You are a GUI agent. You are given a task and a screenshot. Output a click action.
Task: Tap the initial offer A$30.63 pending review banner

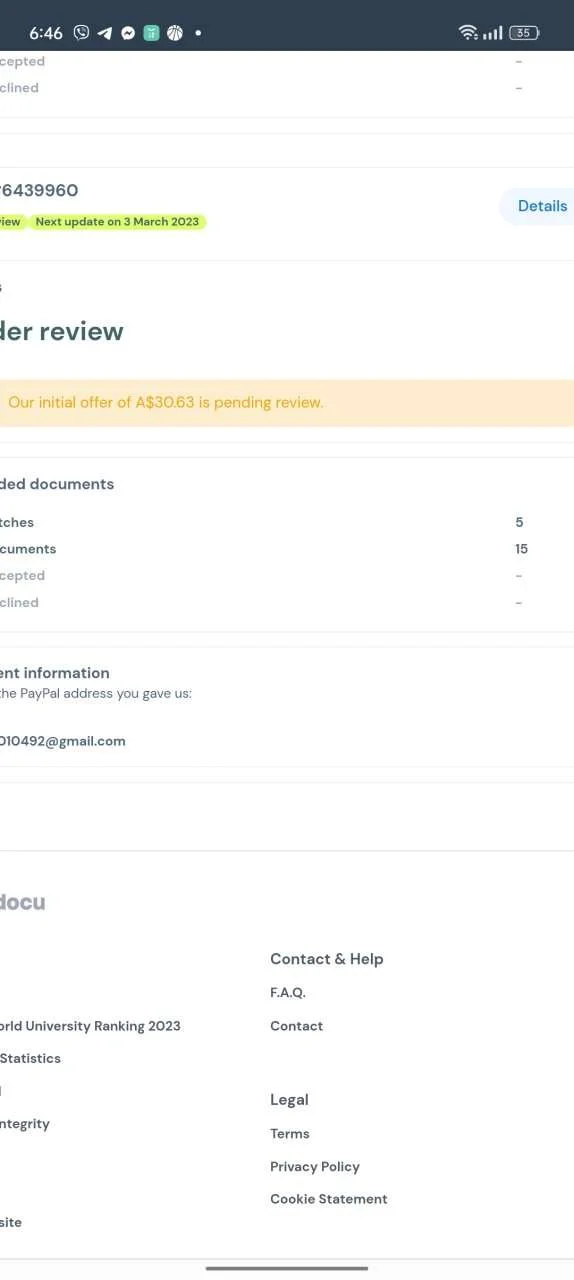click(287, 403)
